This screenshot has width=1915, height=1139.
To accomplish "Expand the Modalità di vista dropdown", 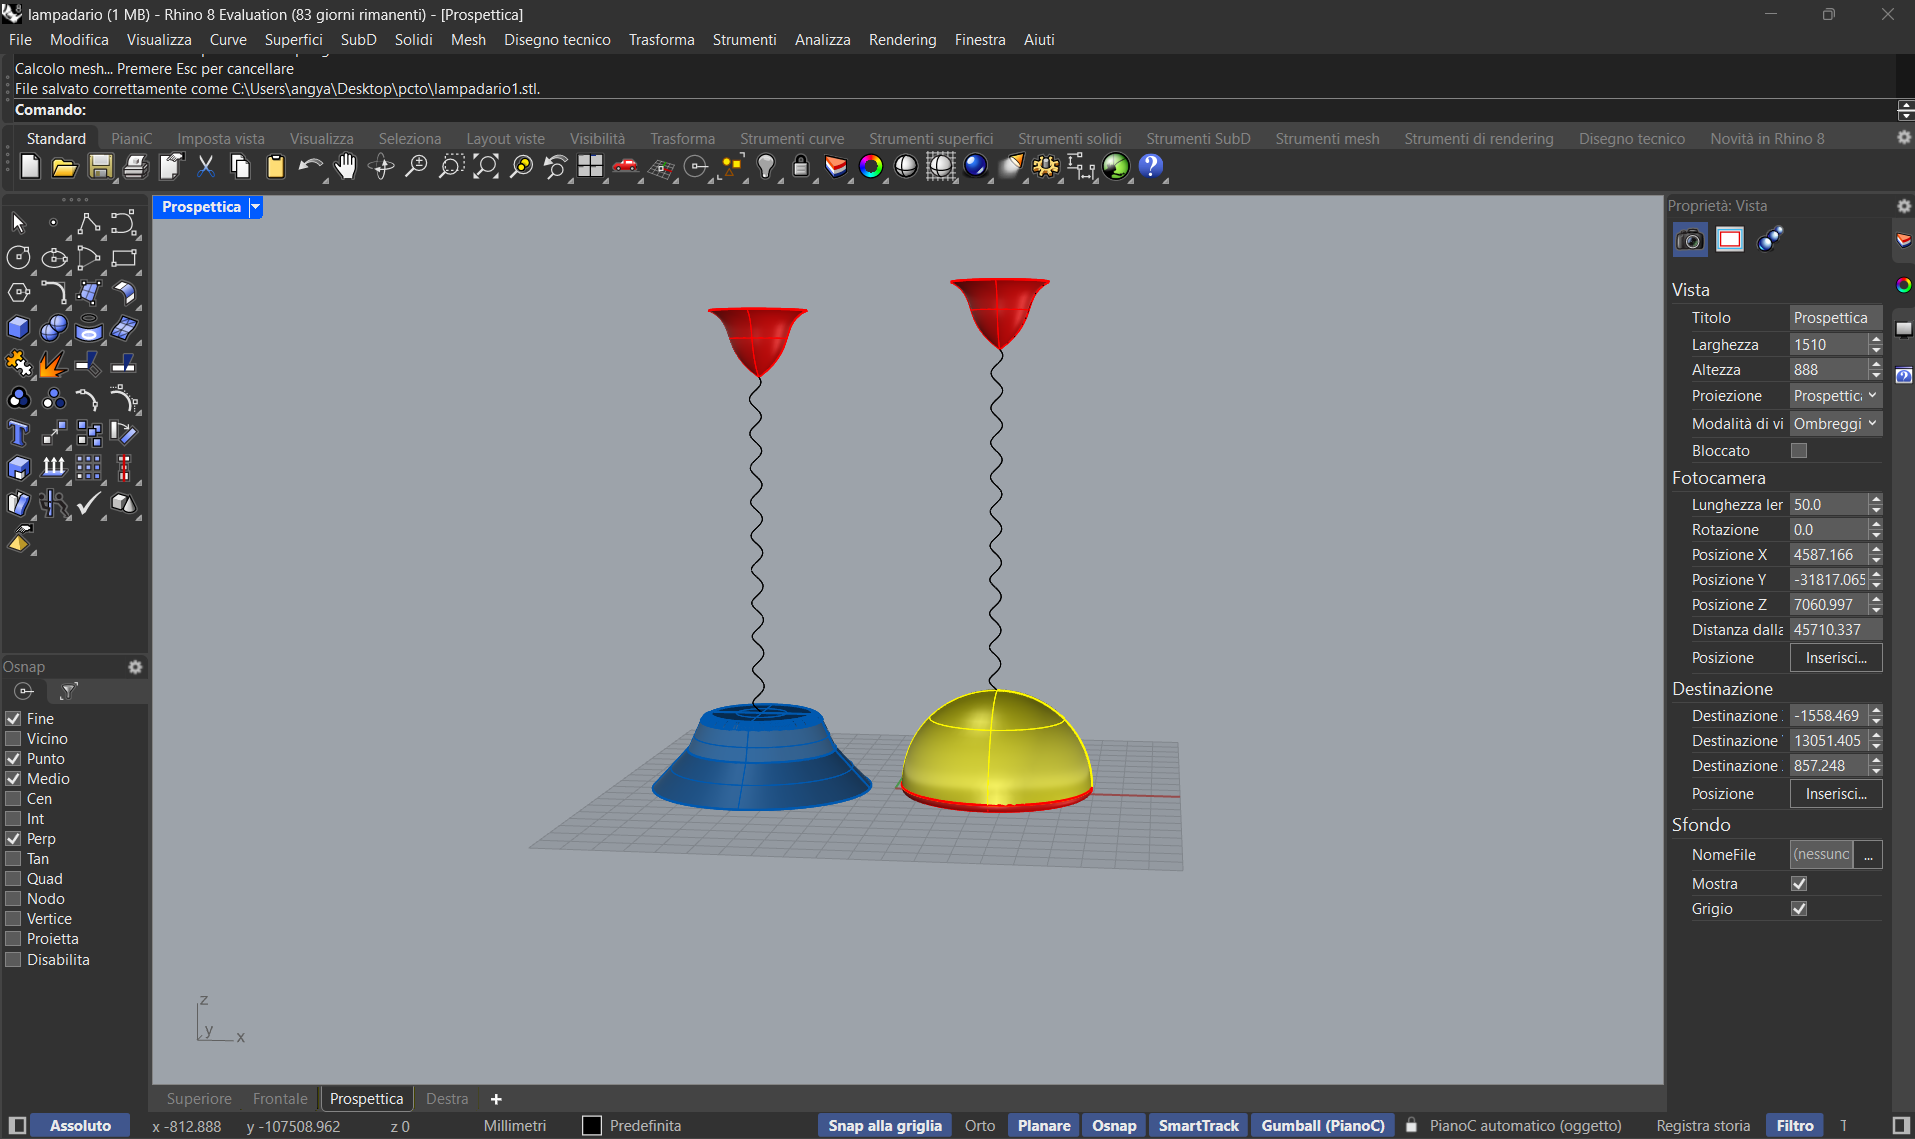I will pos(1835,424).
